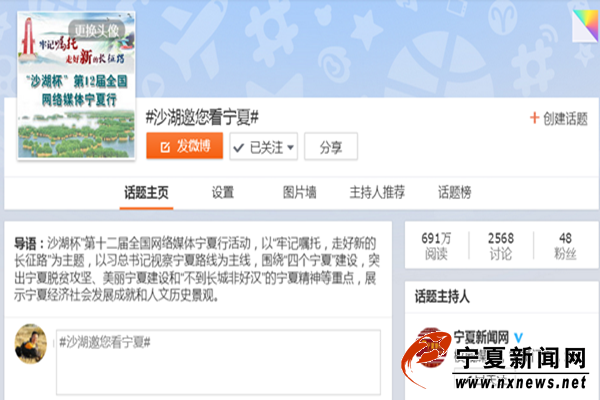Click the 分享 button

pos(331,147)
